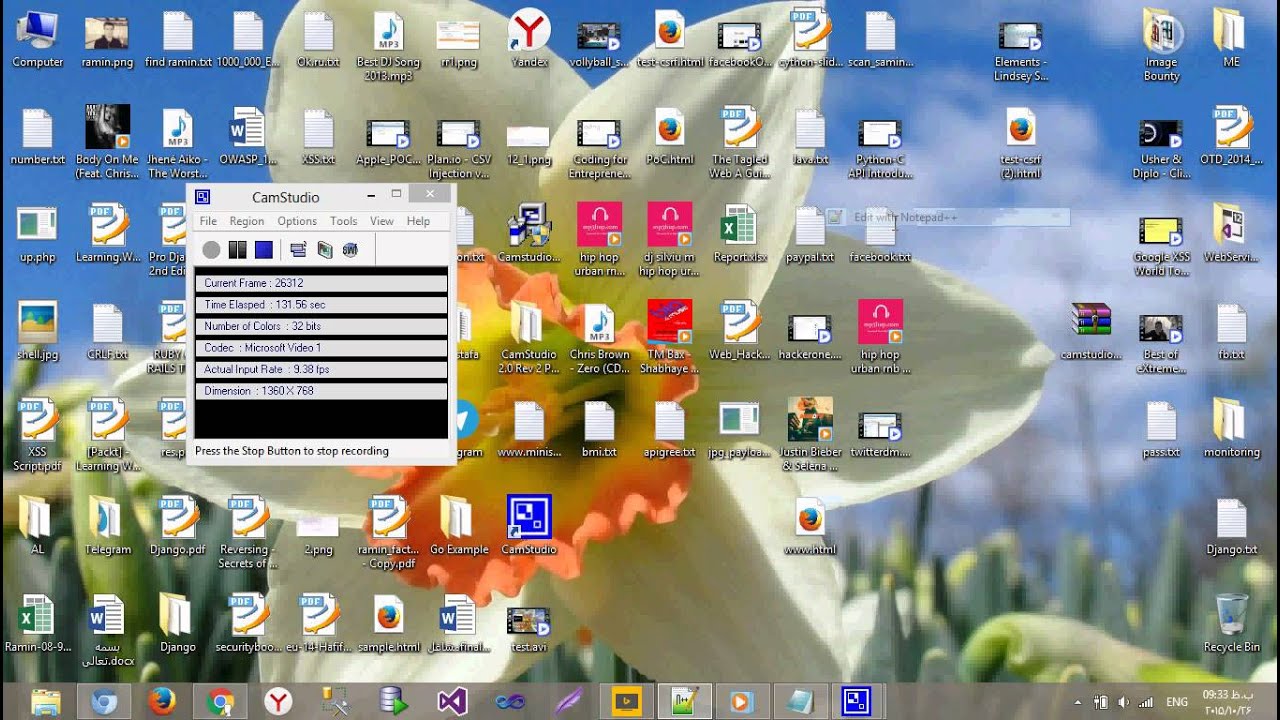Viewport: 1280px width, 720px height.
Task: Select the test.avi desktop file
Action: (529, 628)
